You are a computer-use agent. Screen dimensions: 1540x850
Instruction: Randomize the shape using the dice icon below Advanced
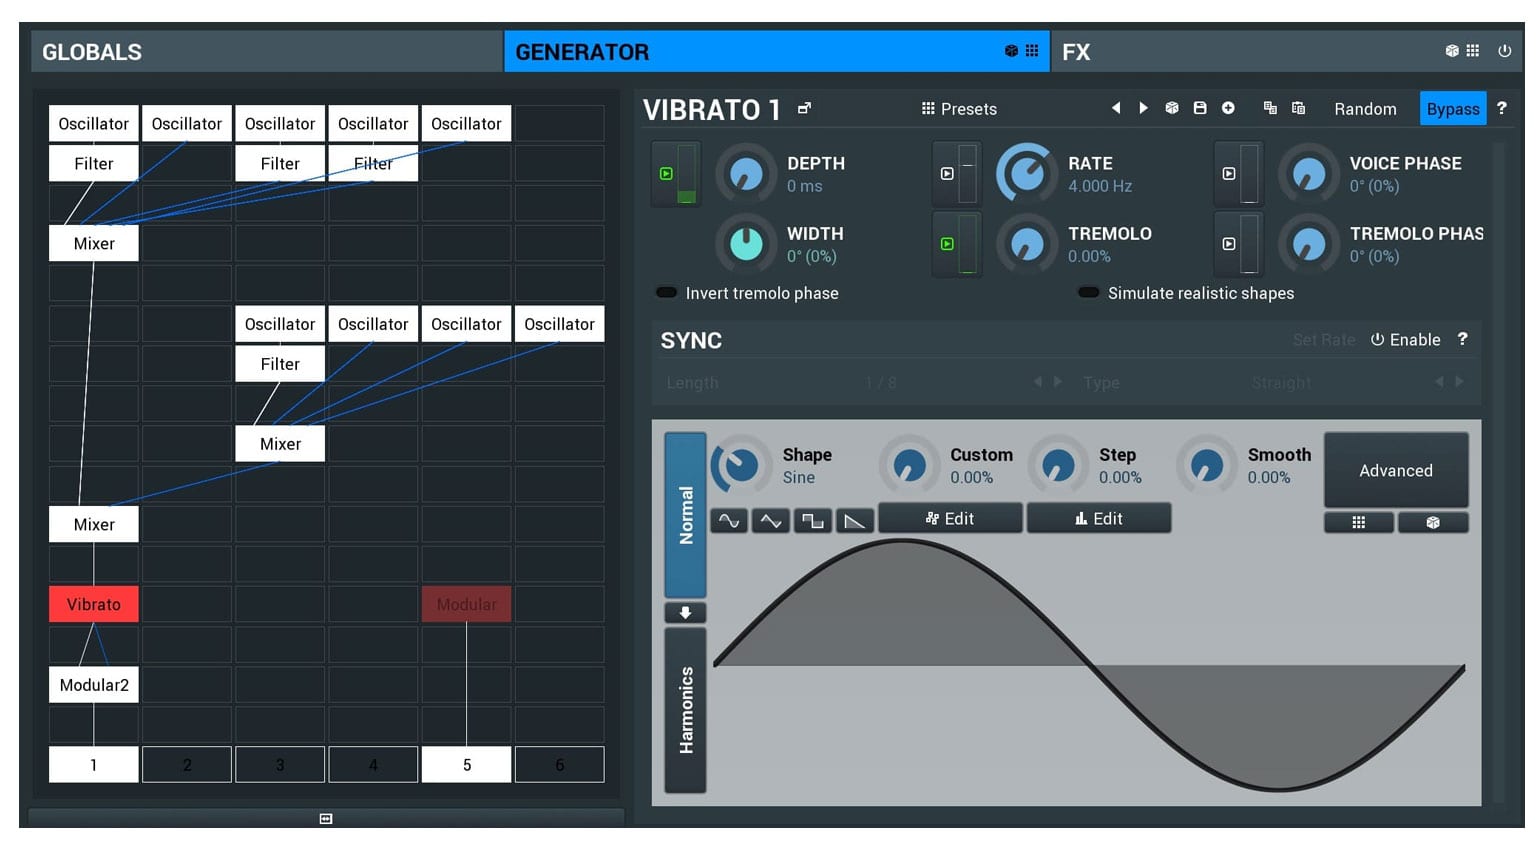[1433, 521]
